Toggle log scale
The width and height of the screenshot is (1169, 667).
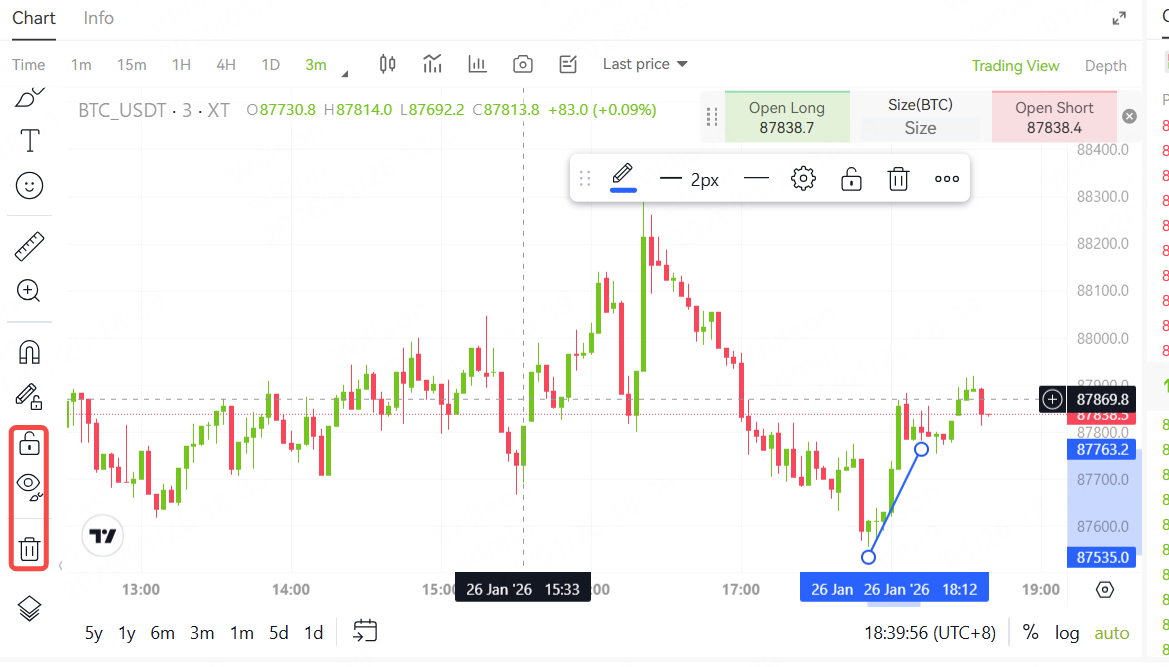(1067, 633)
